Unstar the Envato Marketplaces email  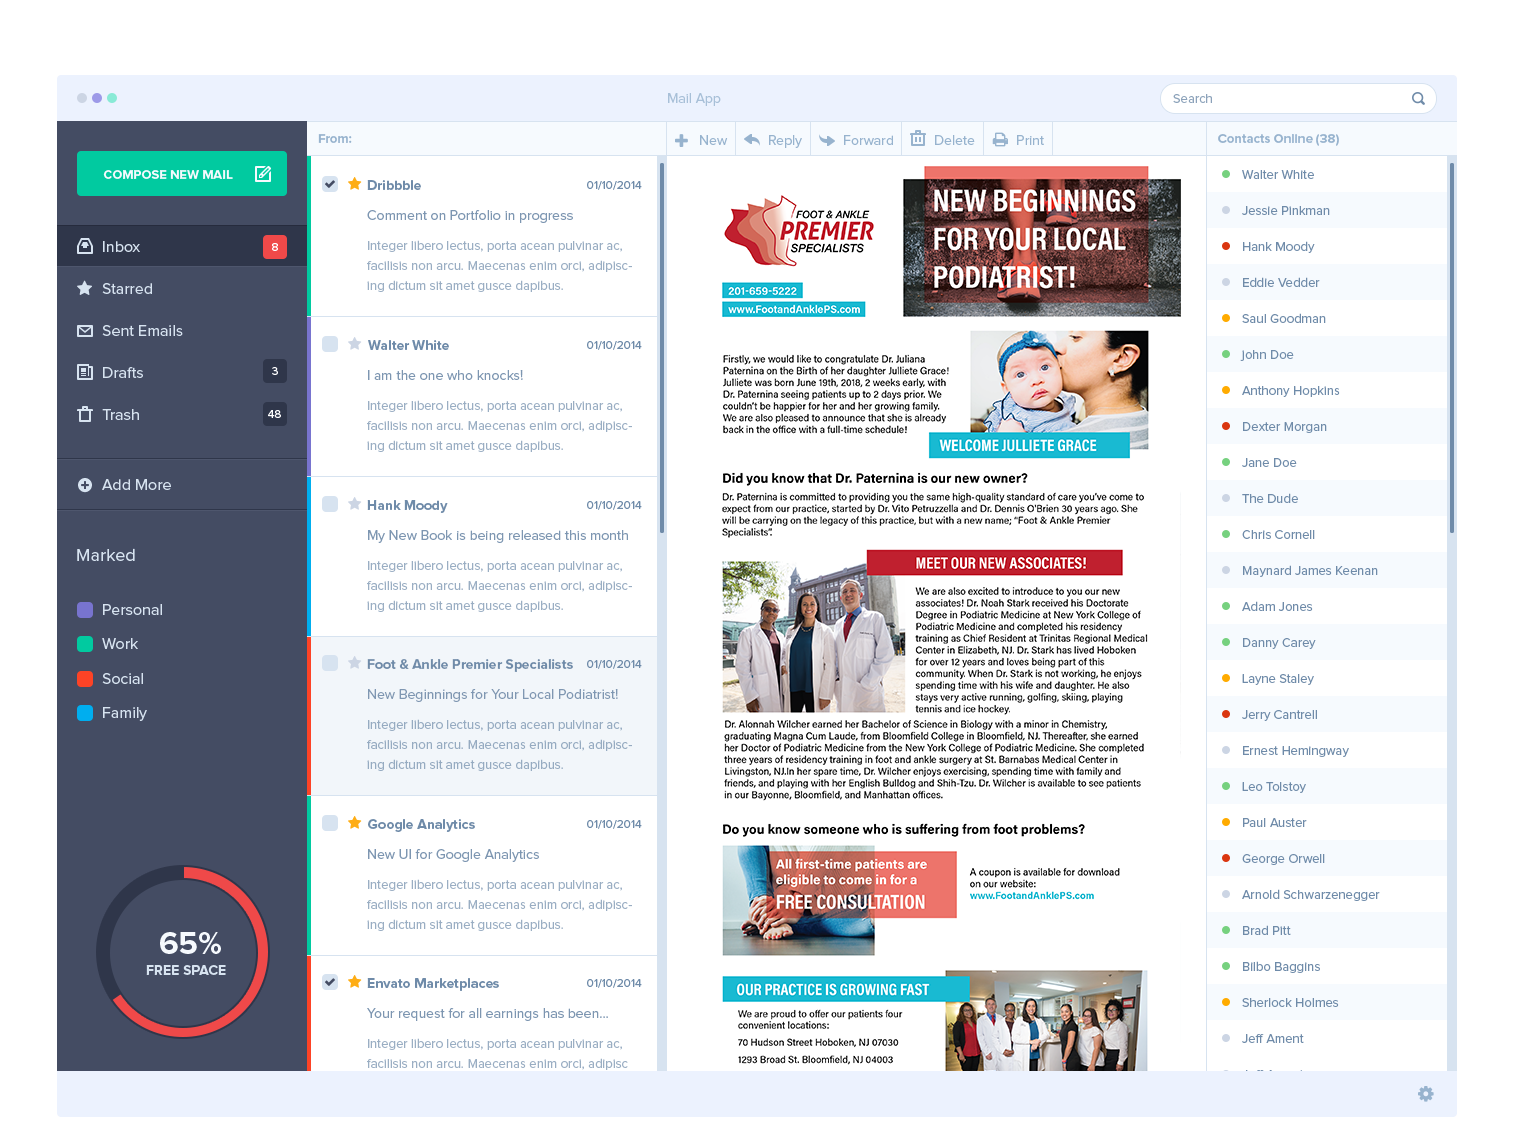coord(354,982)
